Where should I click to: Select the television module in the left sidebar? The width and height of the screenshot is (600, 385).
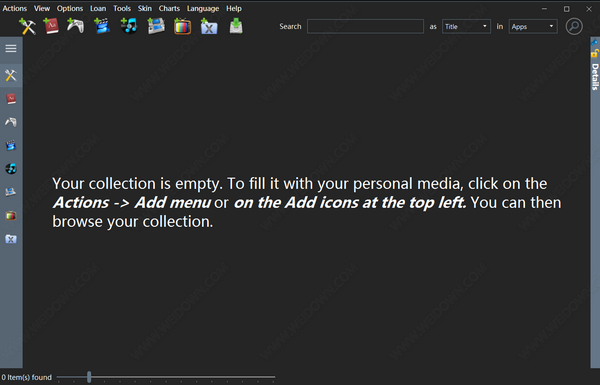coord(11,215)
